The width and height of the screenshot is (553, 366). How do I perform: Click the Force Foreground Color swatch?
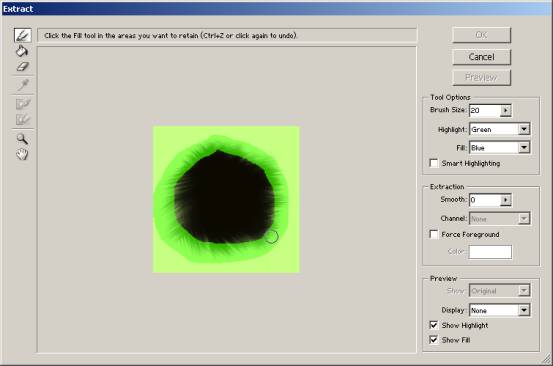click(x=490, y=252)
